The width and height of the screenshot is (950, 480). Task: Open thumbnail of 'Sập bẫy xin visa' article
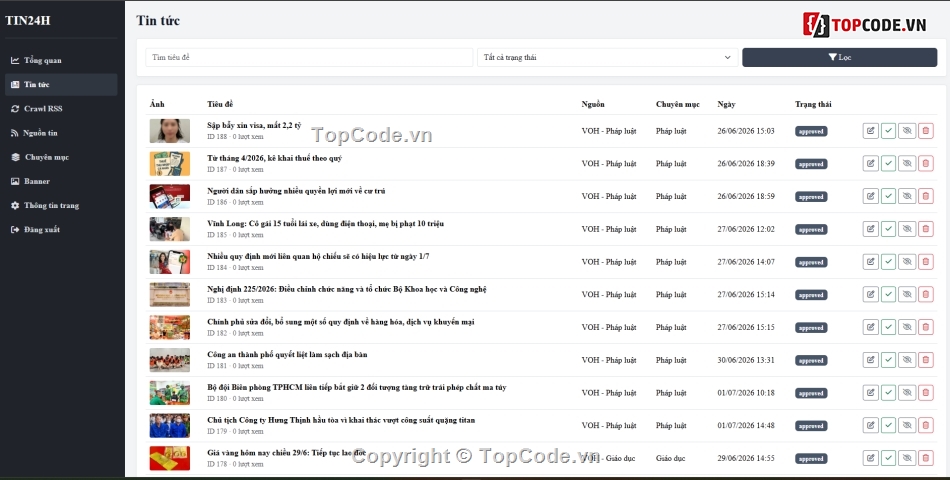point(170,131)
